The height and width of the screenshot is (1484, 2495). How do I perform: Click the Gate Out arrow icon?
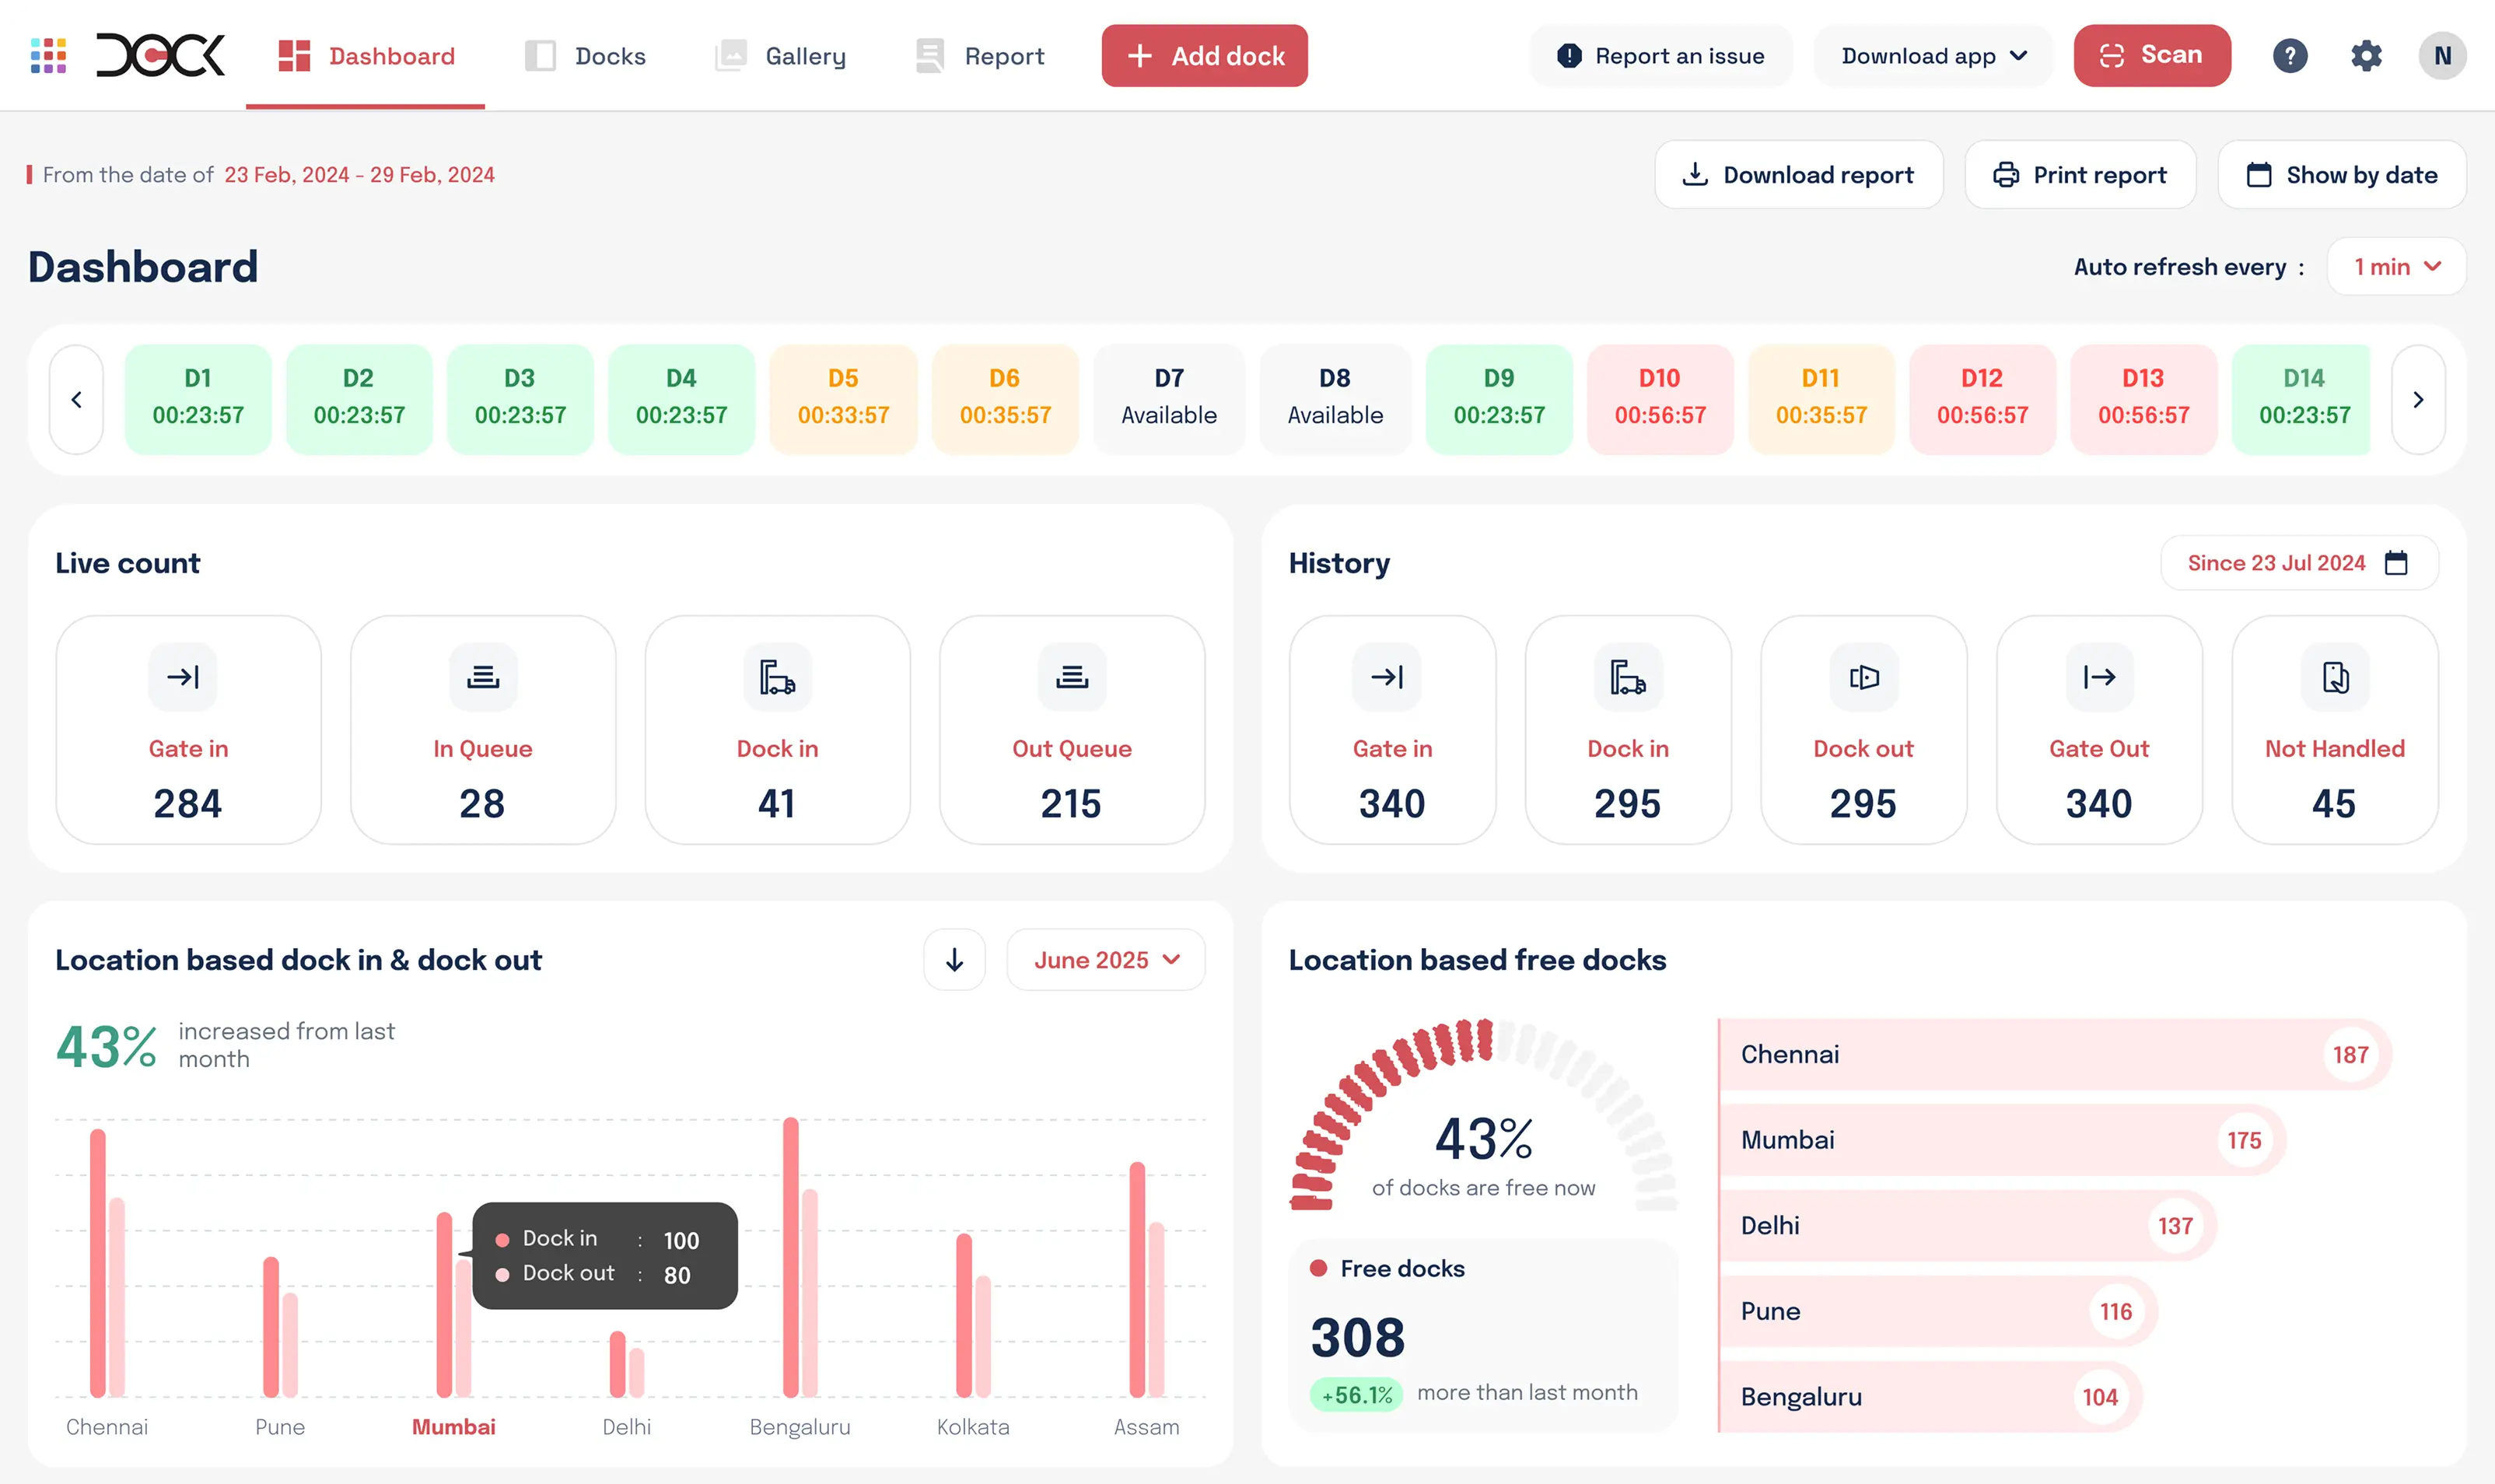coord(2099,677)
